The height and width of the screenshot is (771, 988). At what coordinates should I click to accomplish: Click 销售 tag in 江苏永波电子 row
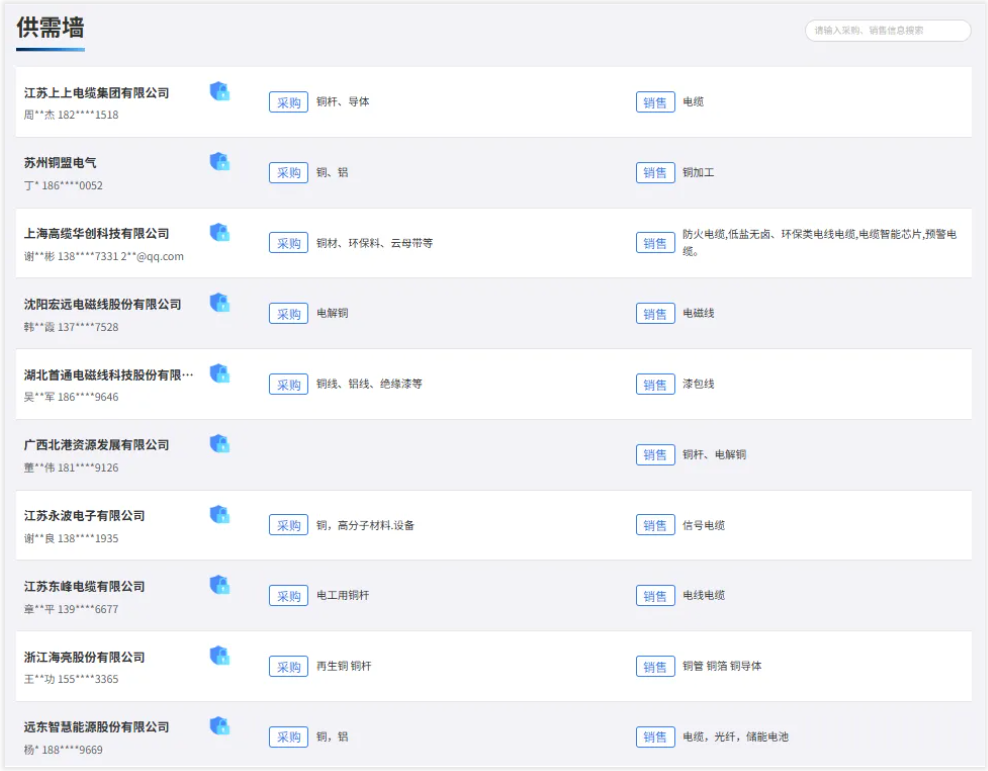[x=655, y=525]
